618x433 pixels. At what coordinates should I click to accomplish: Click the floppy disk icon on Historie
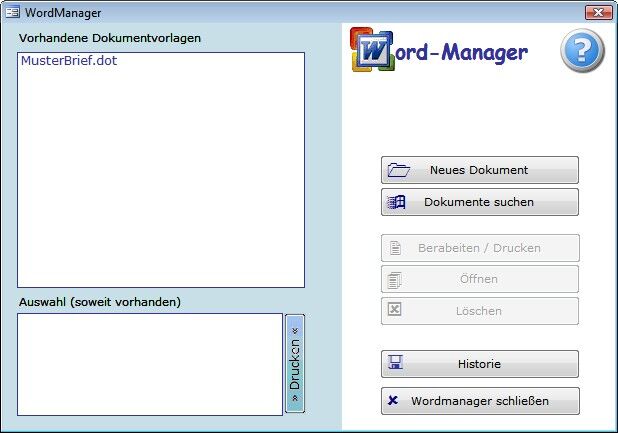[x=396, y=364]
